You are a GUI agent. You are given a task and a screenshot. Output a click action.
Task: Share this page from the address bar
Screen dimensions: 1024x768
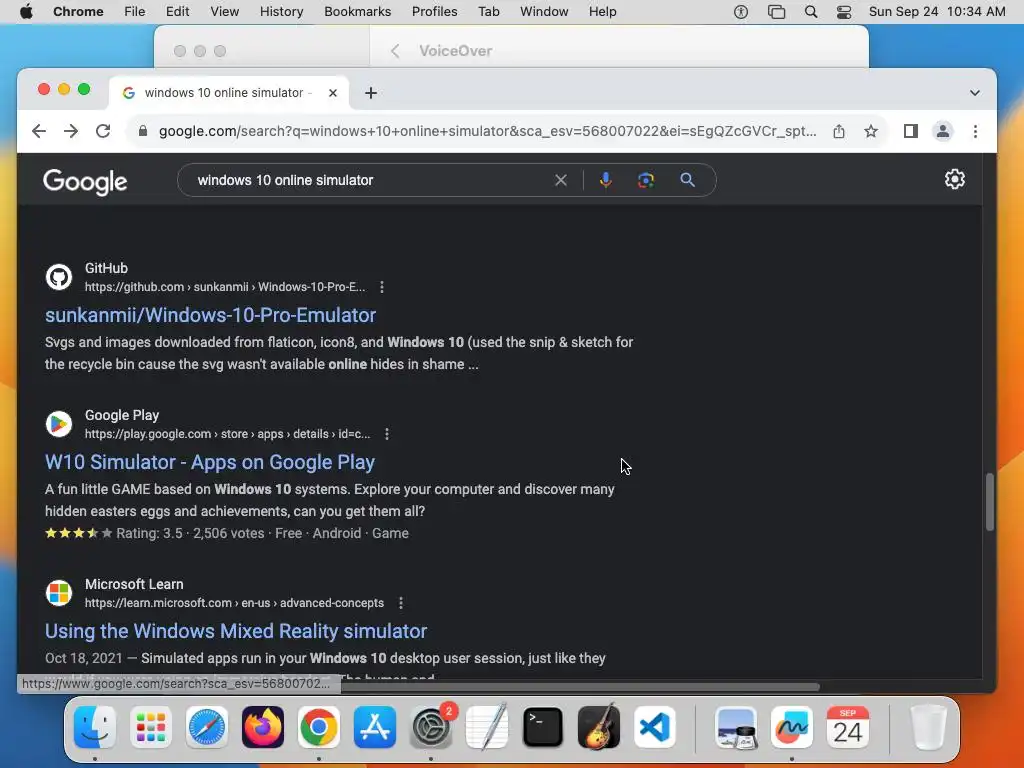[x=839, y=131]
